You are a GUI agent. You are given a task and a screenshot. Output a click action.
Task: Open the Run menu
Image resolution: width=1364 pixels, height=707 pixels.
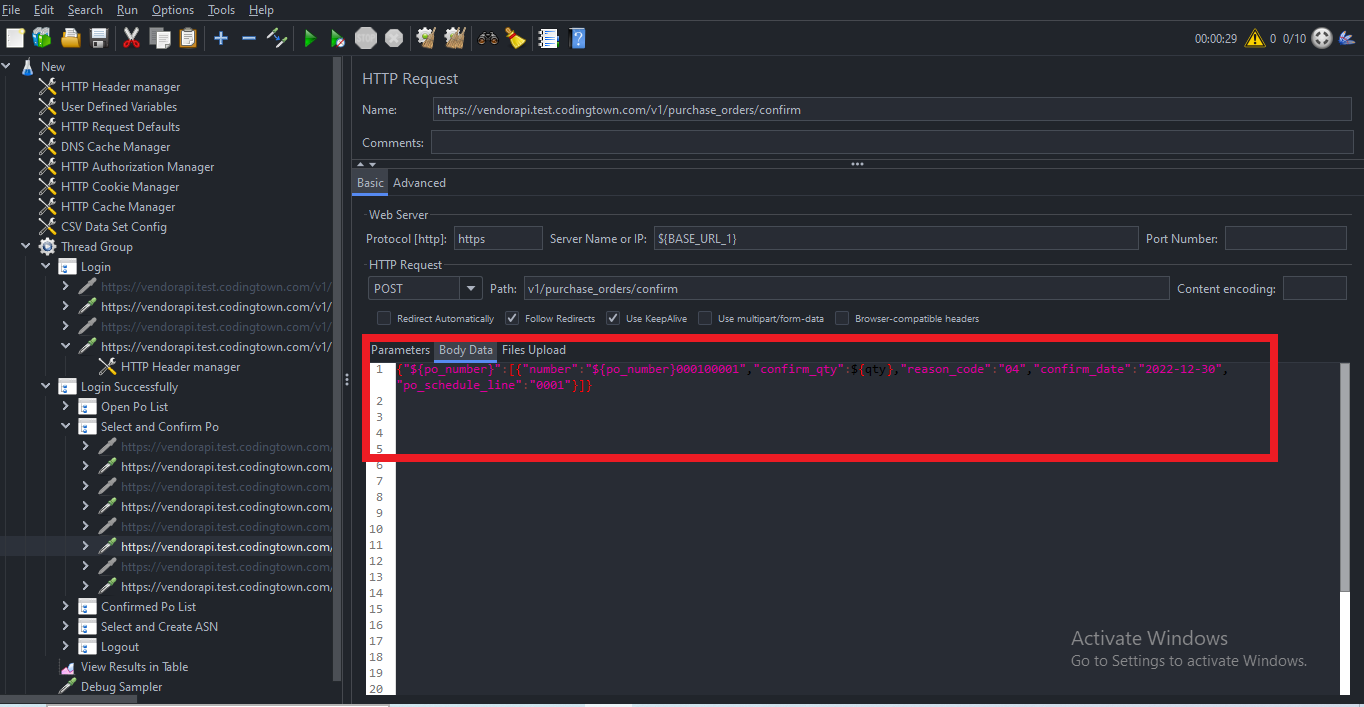(x=127, y=10)
